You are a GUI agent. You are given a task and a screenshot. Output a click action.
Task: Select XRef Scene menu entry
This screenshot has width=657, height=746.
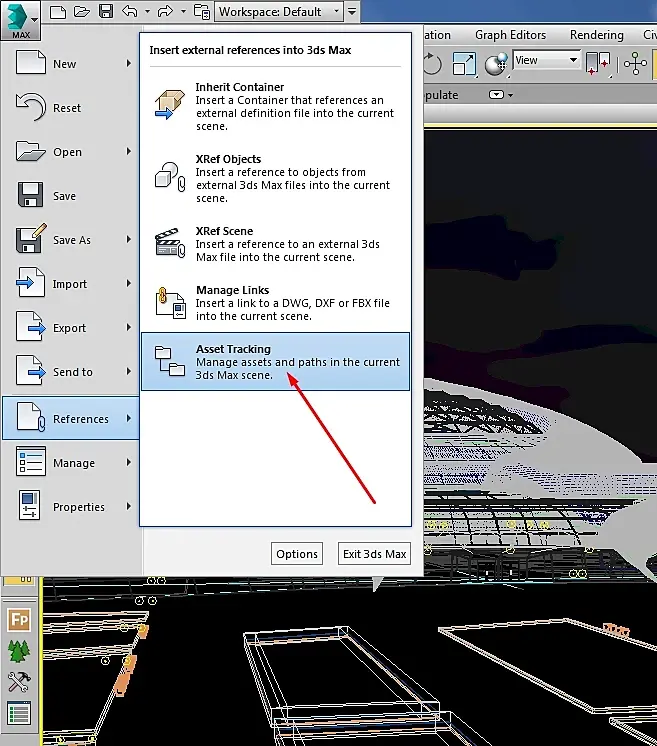[x=275, y=244]
